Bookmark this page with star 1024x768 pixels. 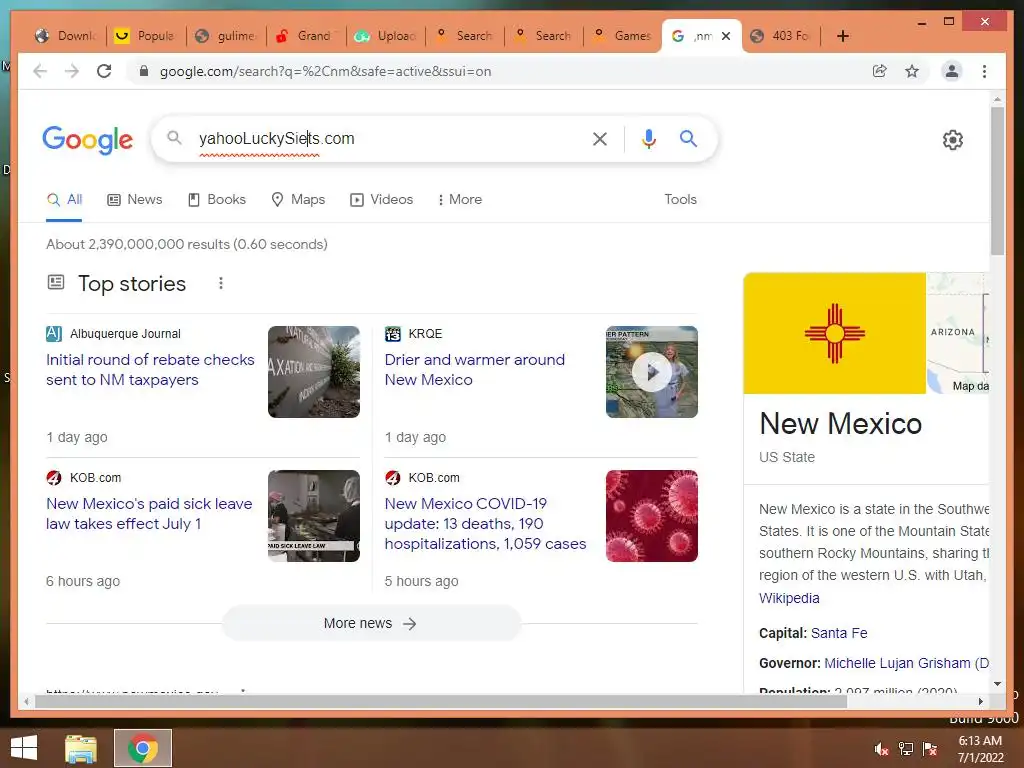(x=912, y=71)
